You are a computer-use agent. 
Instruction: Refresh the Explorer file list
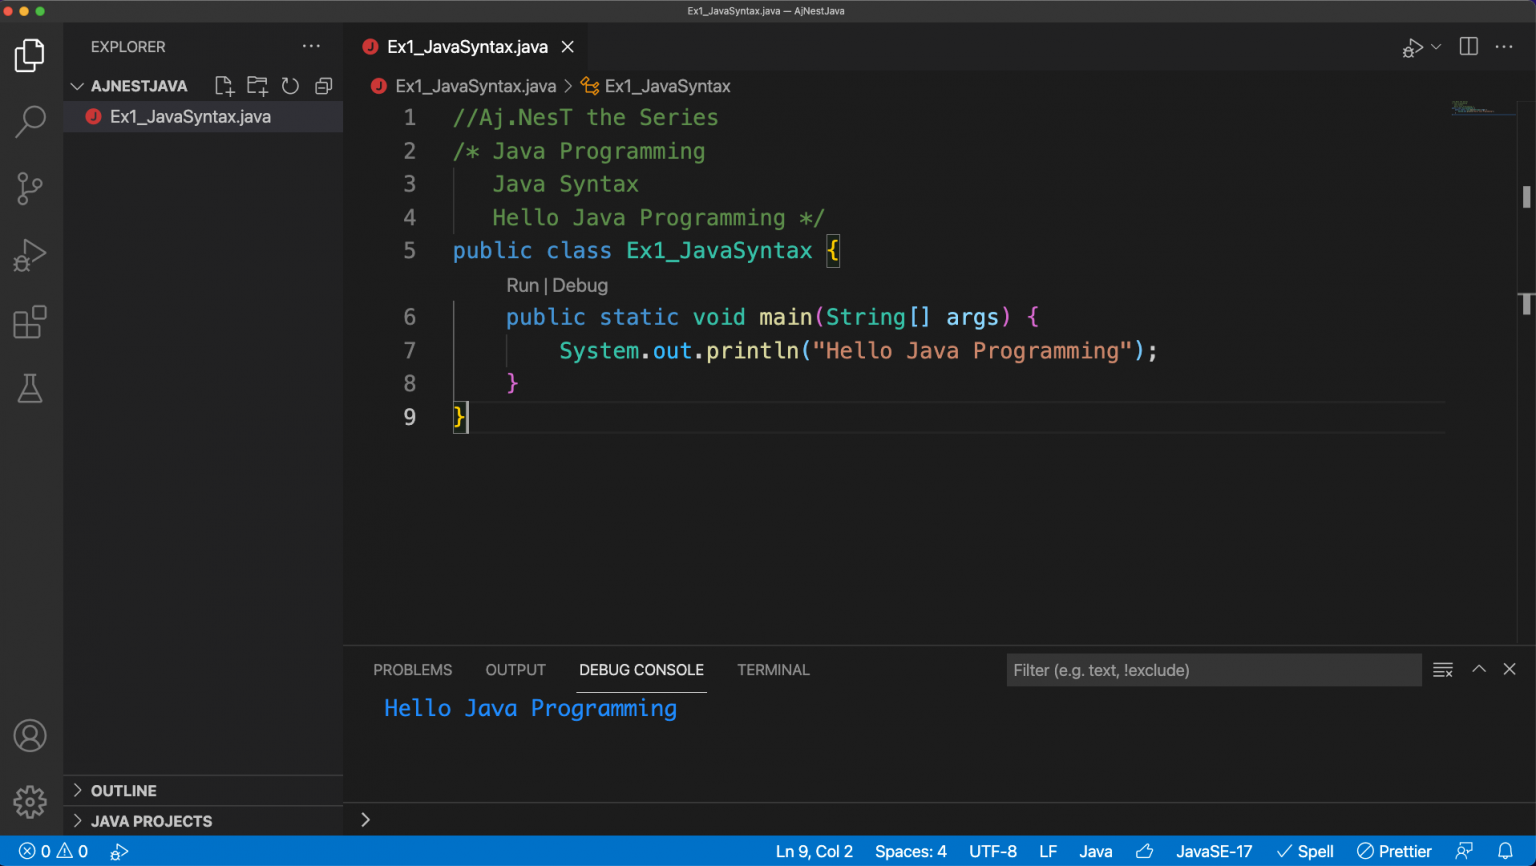pos(290,86)
